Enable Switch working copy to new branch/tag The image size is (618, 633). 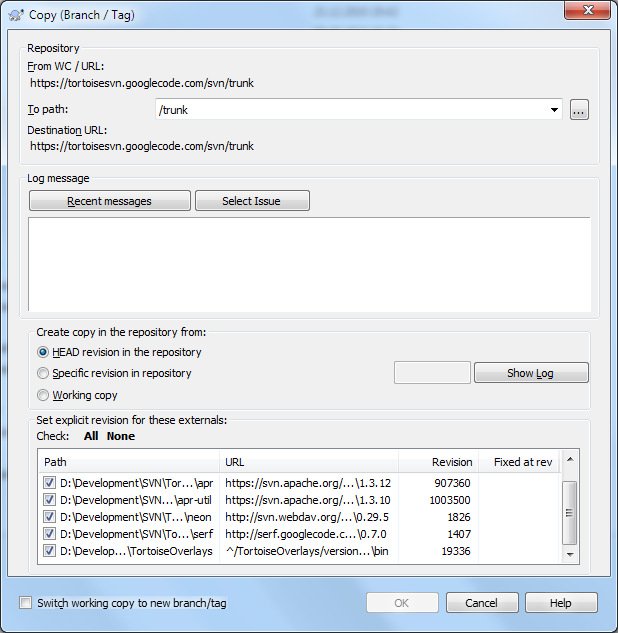point(26,603)
